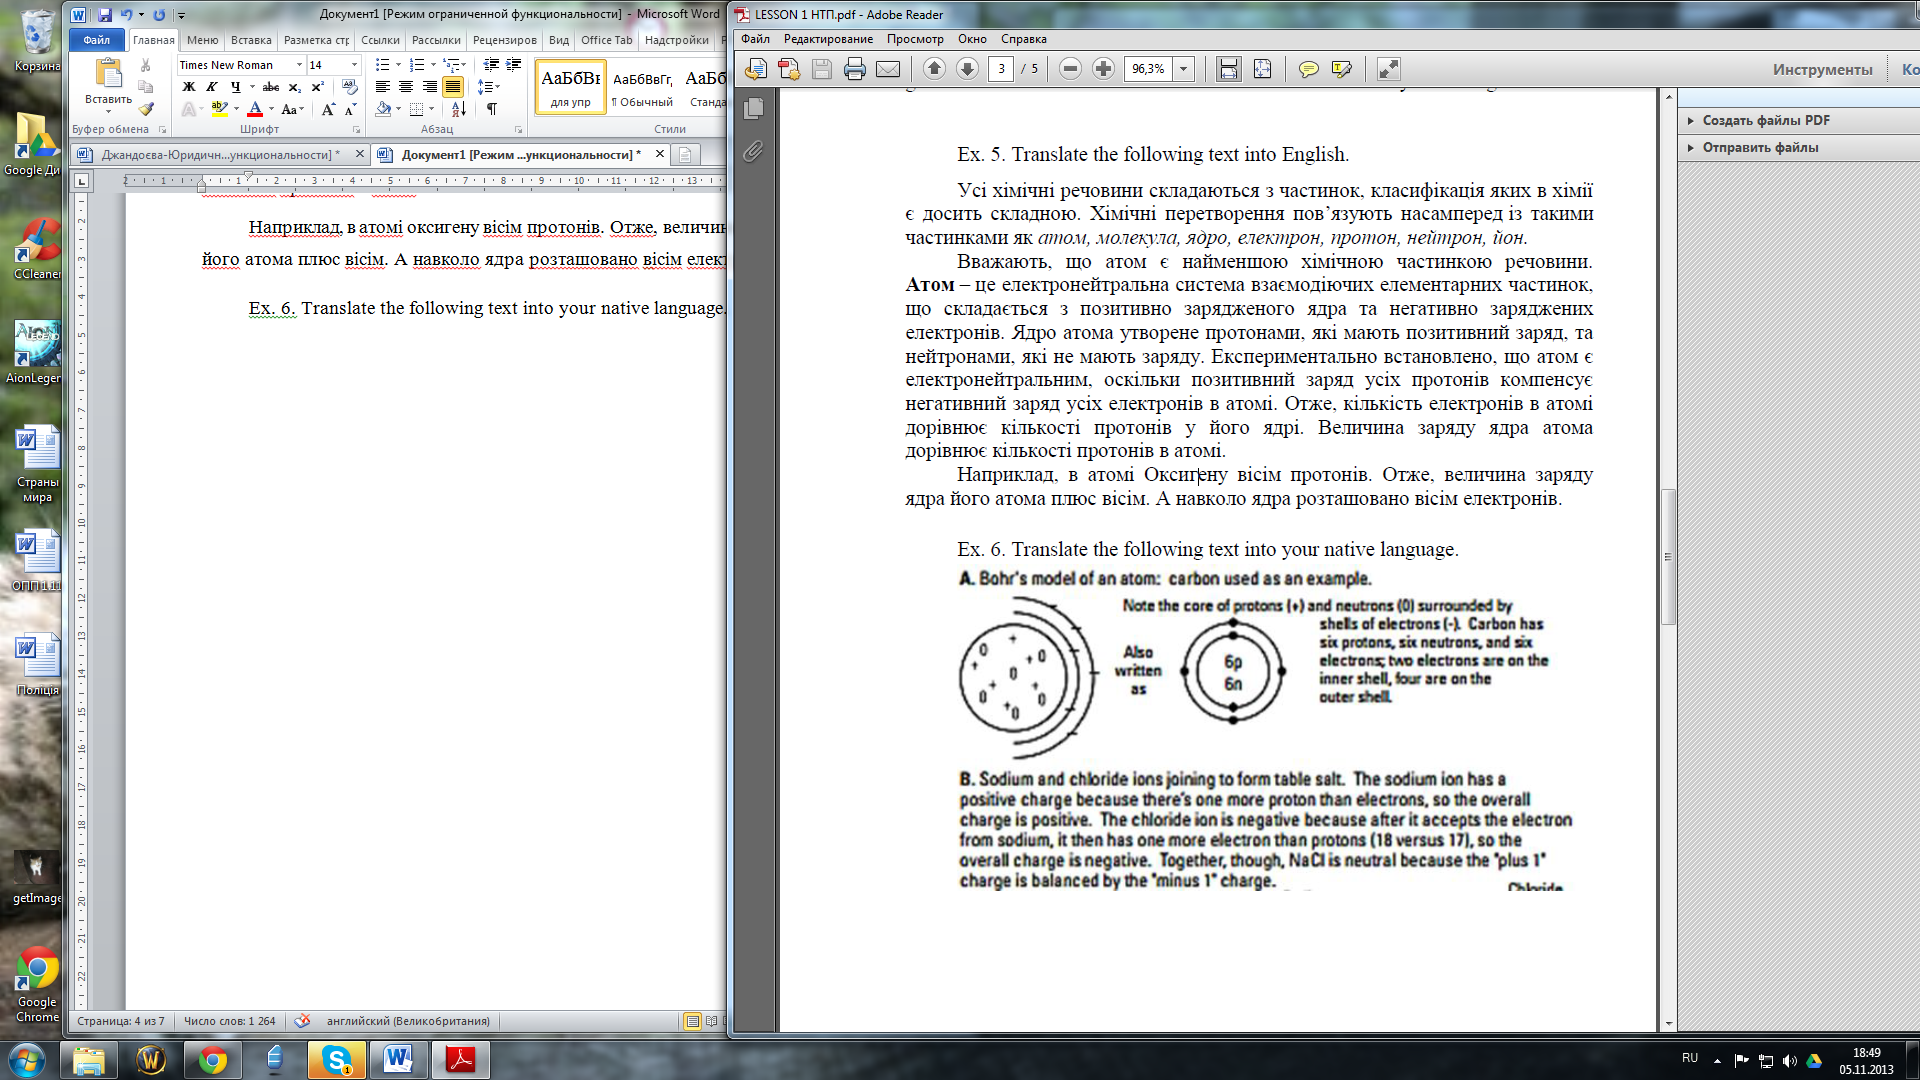Select the Highlight text tool in Reader
Screen dimensions: 1920x1080
pyautogui.click(x=1342, y=69)
